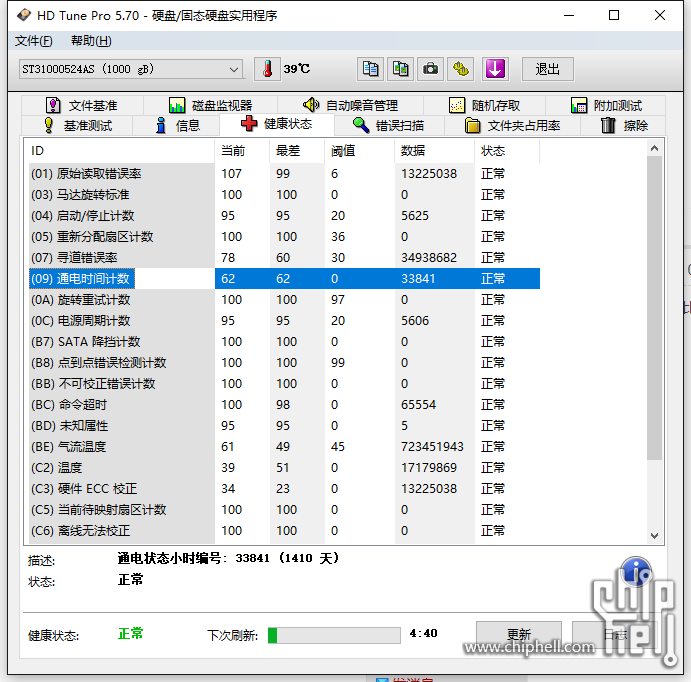Click the 日志 button
This screenshot has height=682, width=691.
[x=615, y=635]
